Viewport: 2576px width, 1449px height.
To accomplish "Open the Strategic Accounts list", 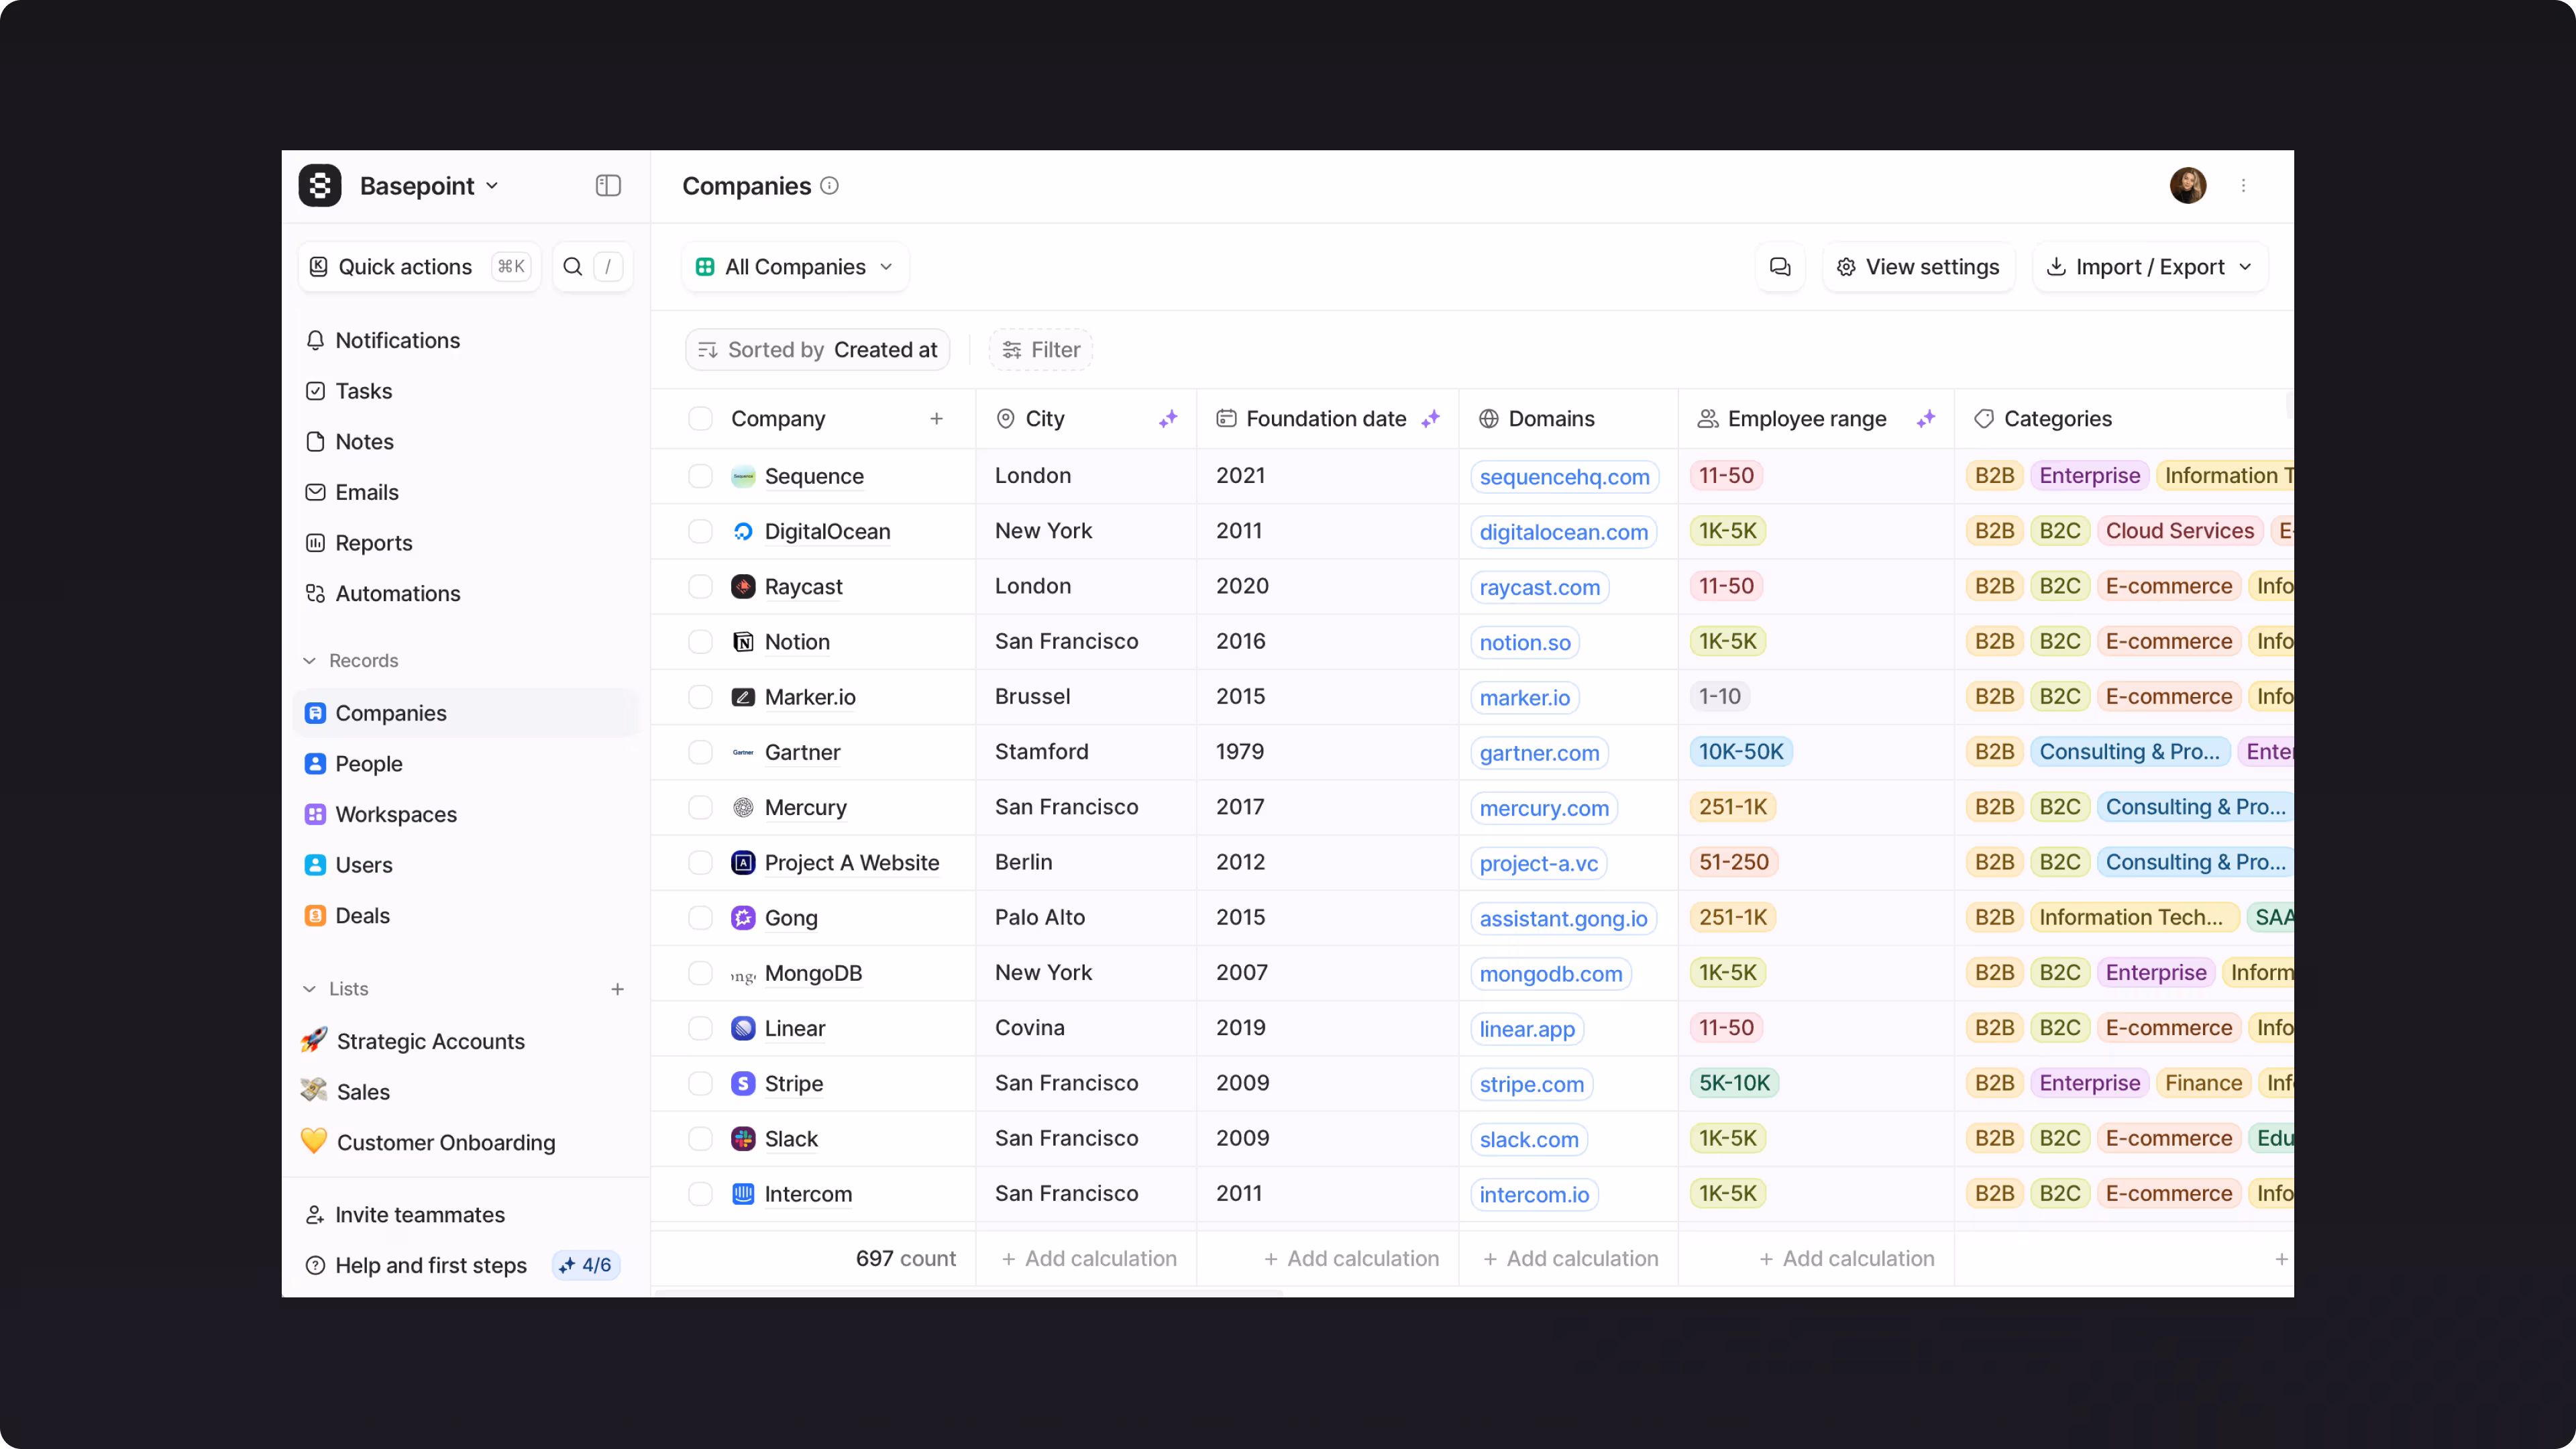I will (x=467, y=1042).
